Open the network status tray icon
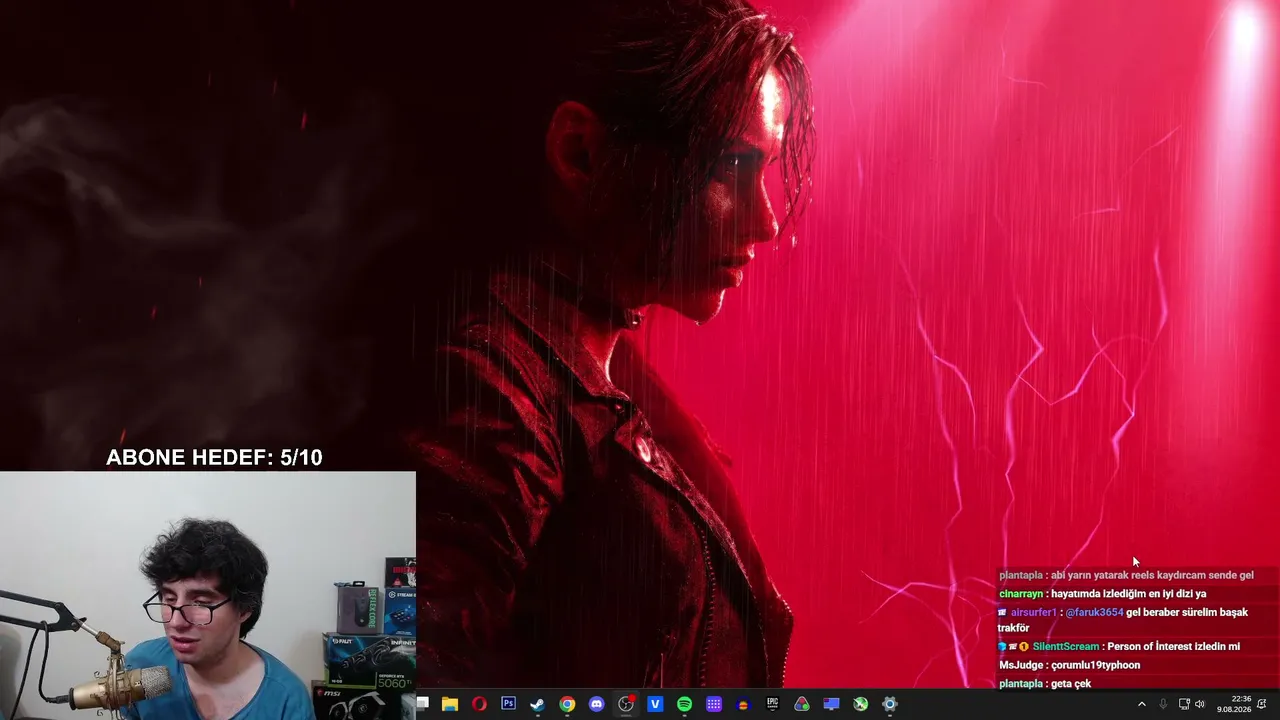 1184,704
